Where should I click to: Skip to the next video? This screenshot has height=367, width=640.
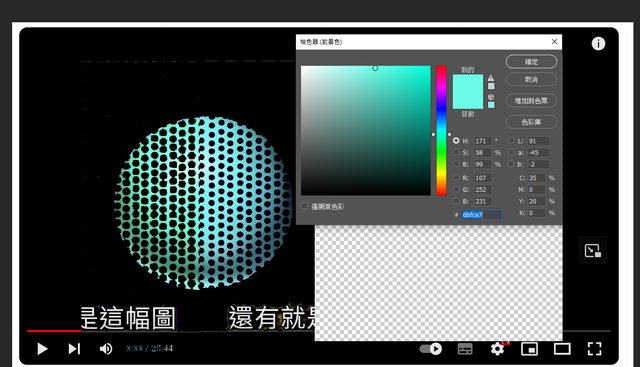coord(74,349)
